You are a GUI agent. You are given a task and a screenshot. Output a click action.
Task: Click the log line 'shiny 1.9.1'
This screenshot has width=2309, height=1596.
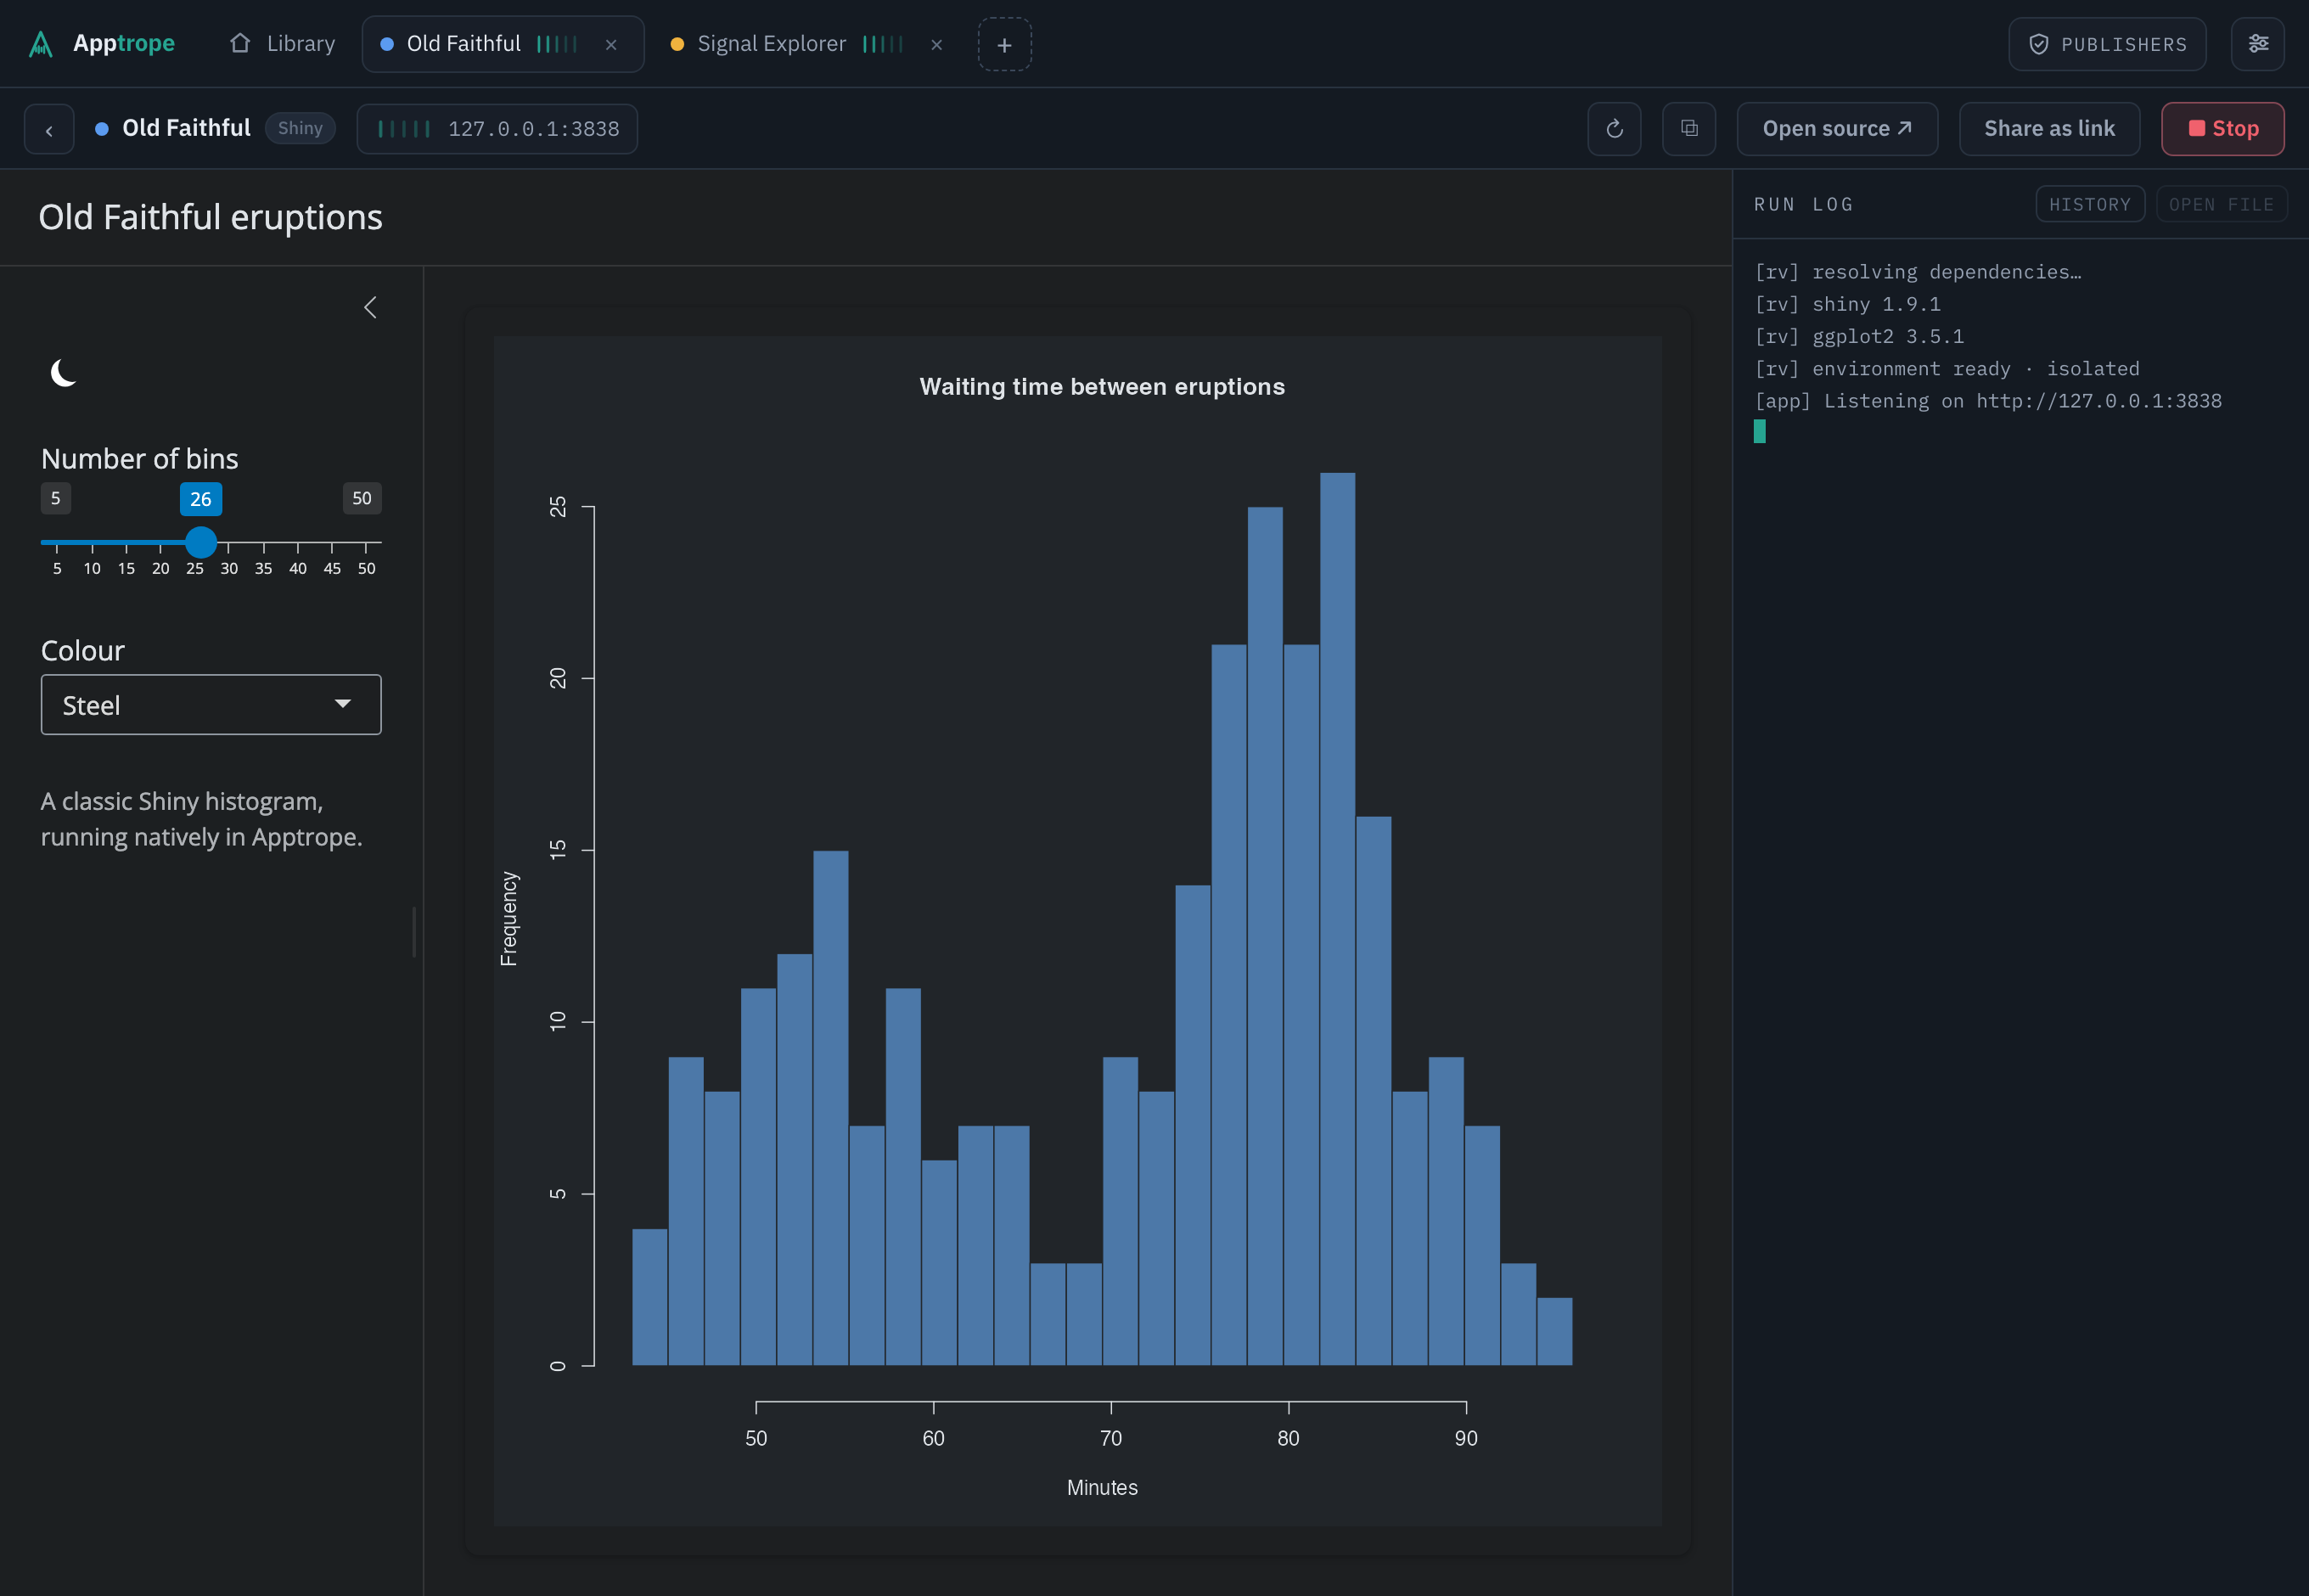1847,304
